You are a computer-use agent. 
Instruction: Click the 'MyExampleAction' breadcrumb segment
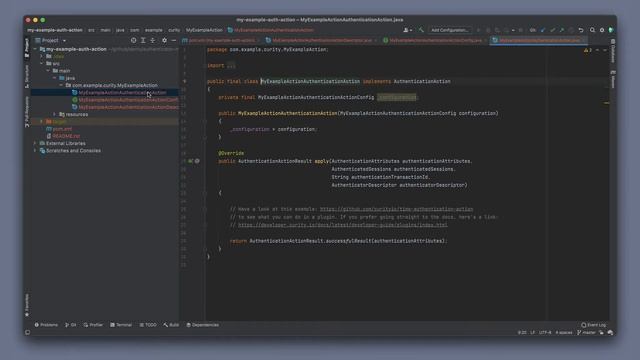[x=204, y=30]
